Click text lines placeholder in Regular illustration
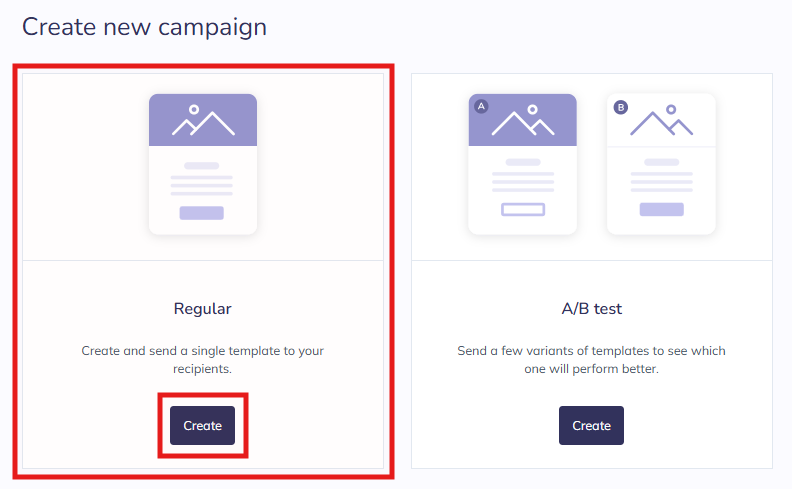792x489 pixels. [202, 184]
